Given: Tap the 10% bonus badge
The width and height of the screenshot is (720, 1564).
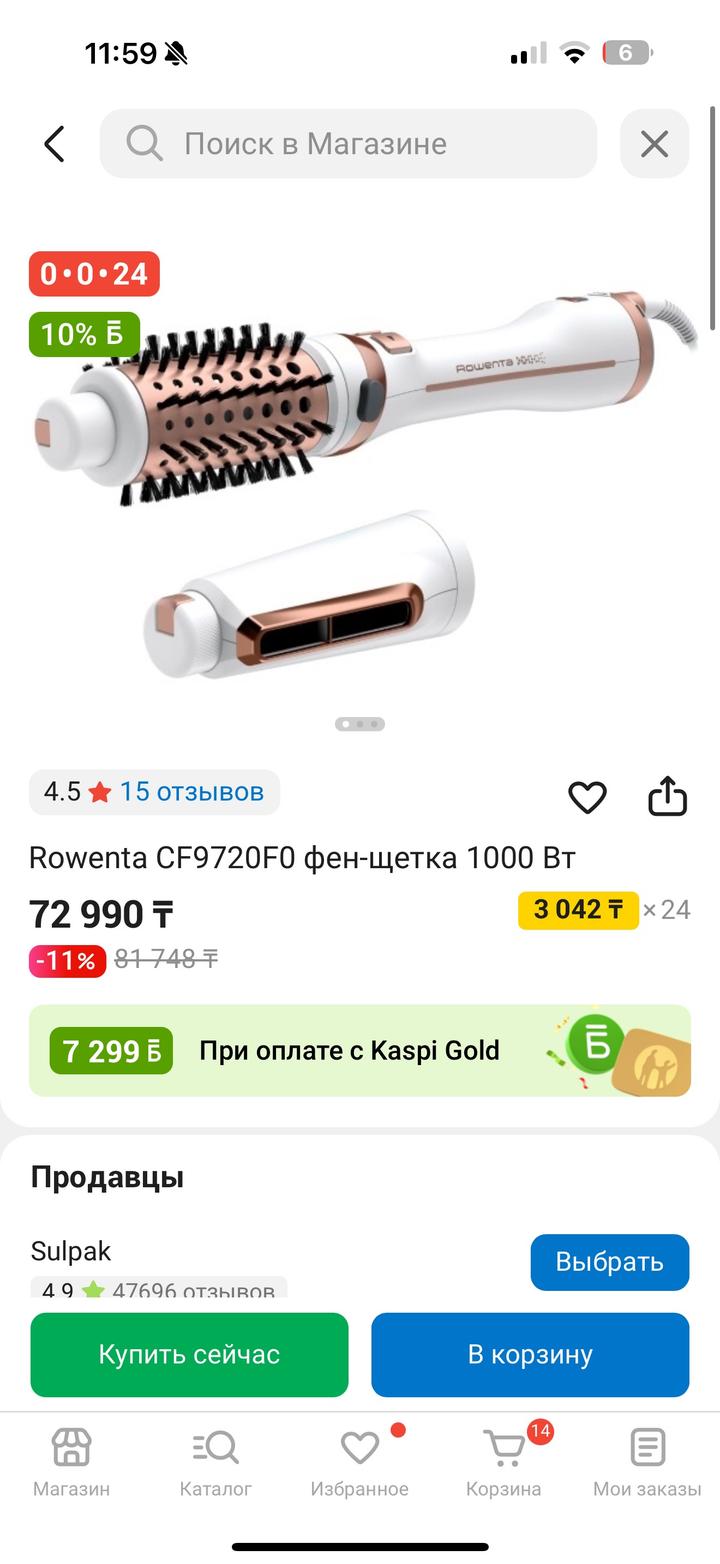Looking at the screenshot, I should click(84, 334).
